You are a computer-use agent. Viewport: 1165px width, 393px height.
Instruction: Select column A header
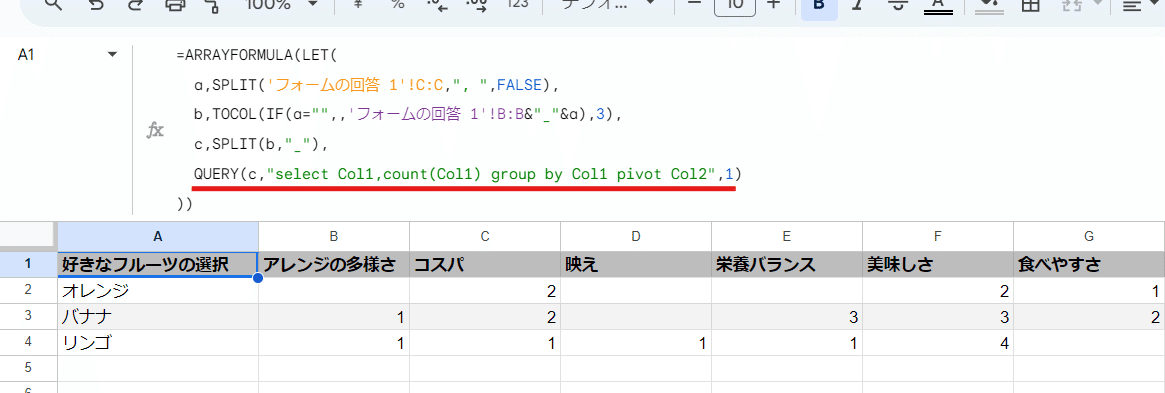coord(158,236)
